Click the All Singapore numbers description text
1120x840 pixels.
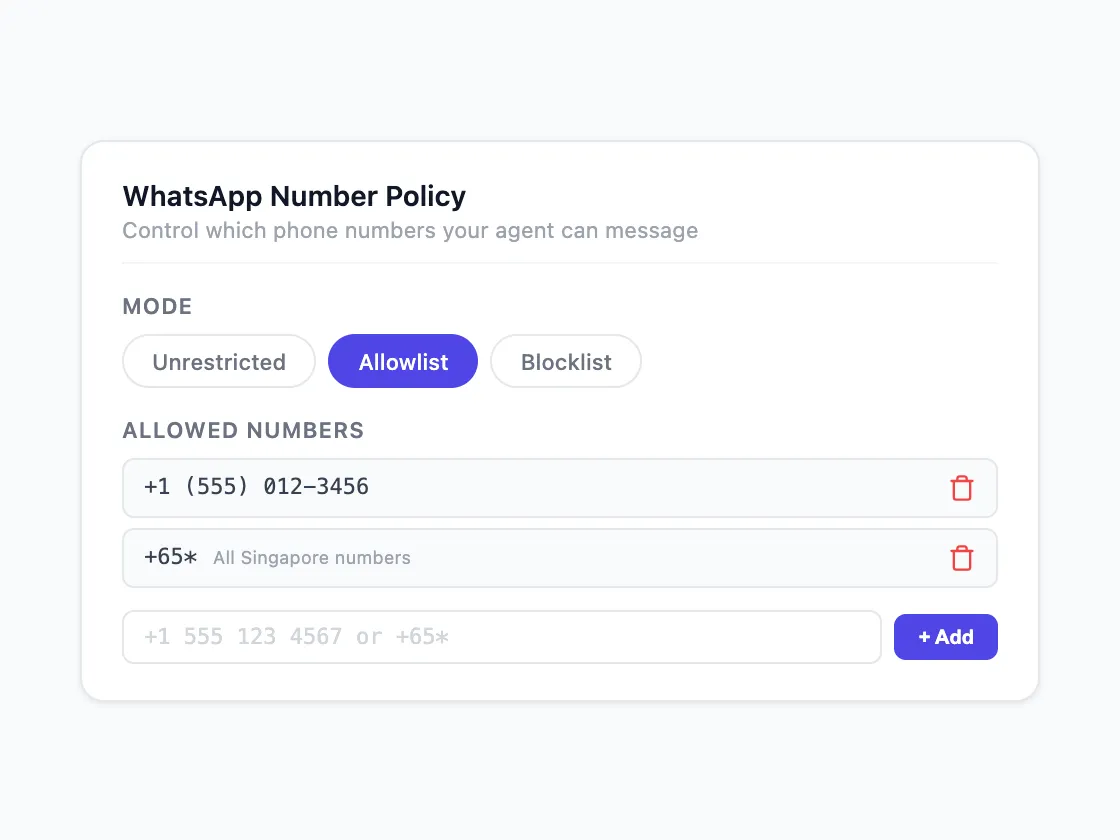tap(311, 558)
